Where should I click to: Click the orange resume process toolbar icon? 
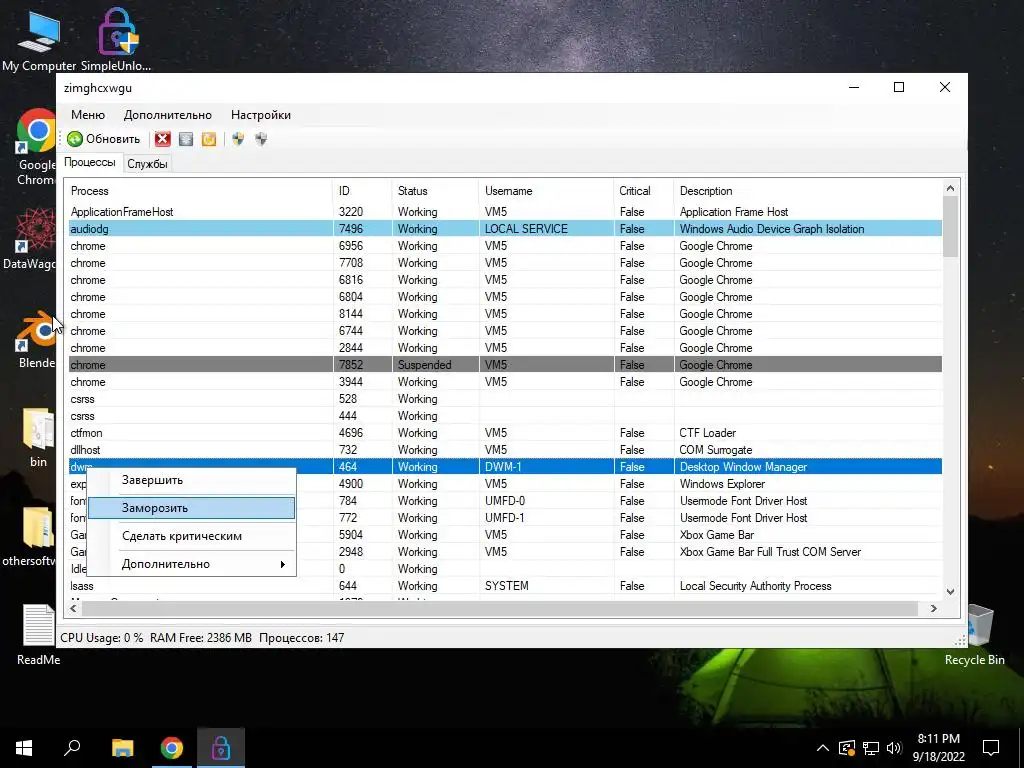tap(209, 139)
